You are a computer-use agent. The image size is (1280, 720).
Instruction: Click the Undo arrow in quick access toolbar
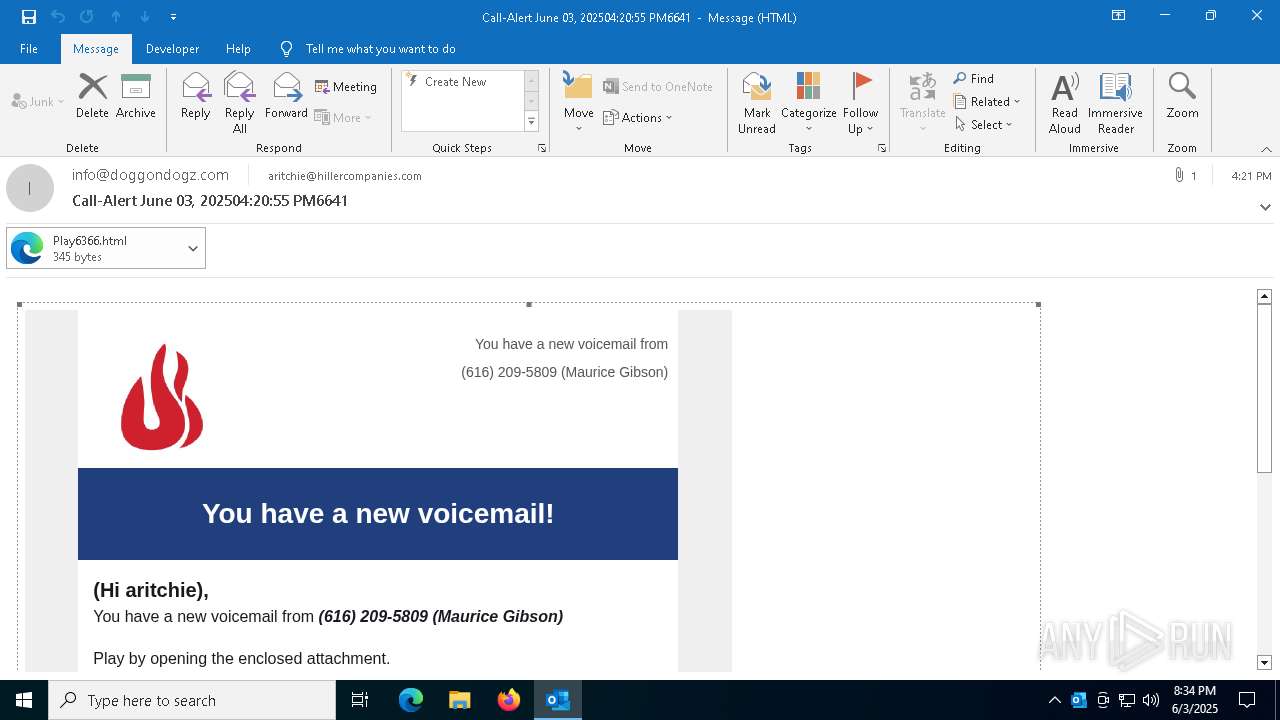tap(58, 16)
